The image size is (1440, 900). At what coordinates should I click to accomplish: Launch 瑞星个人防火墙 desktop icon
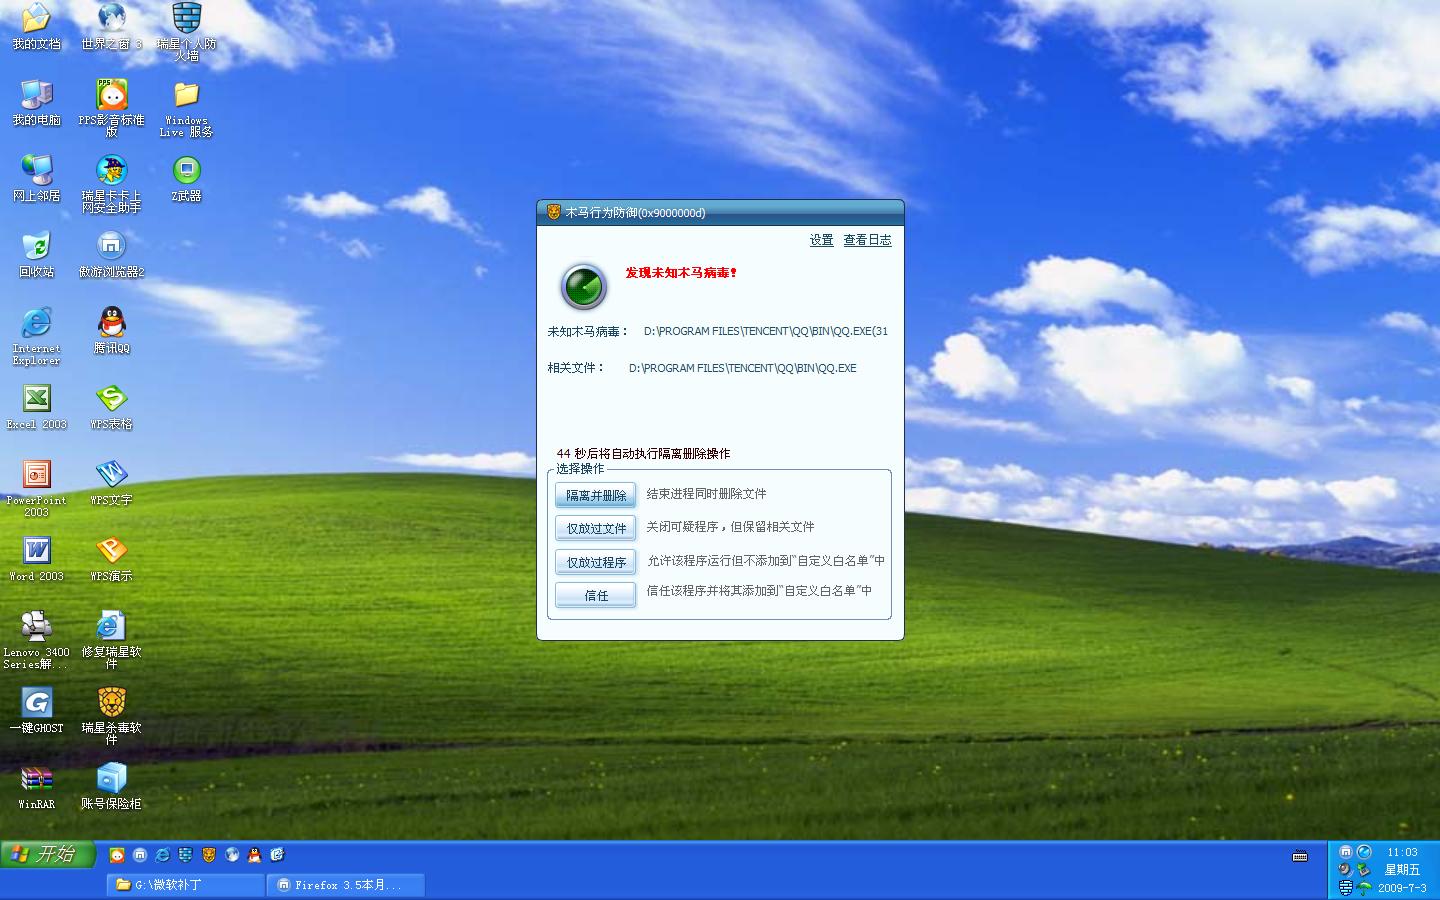point(186,32)
